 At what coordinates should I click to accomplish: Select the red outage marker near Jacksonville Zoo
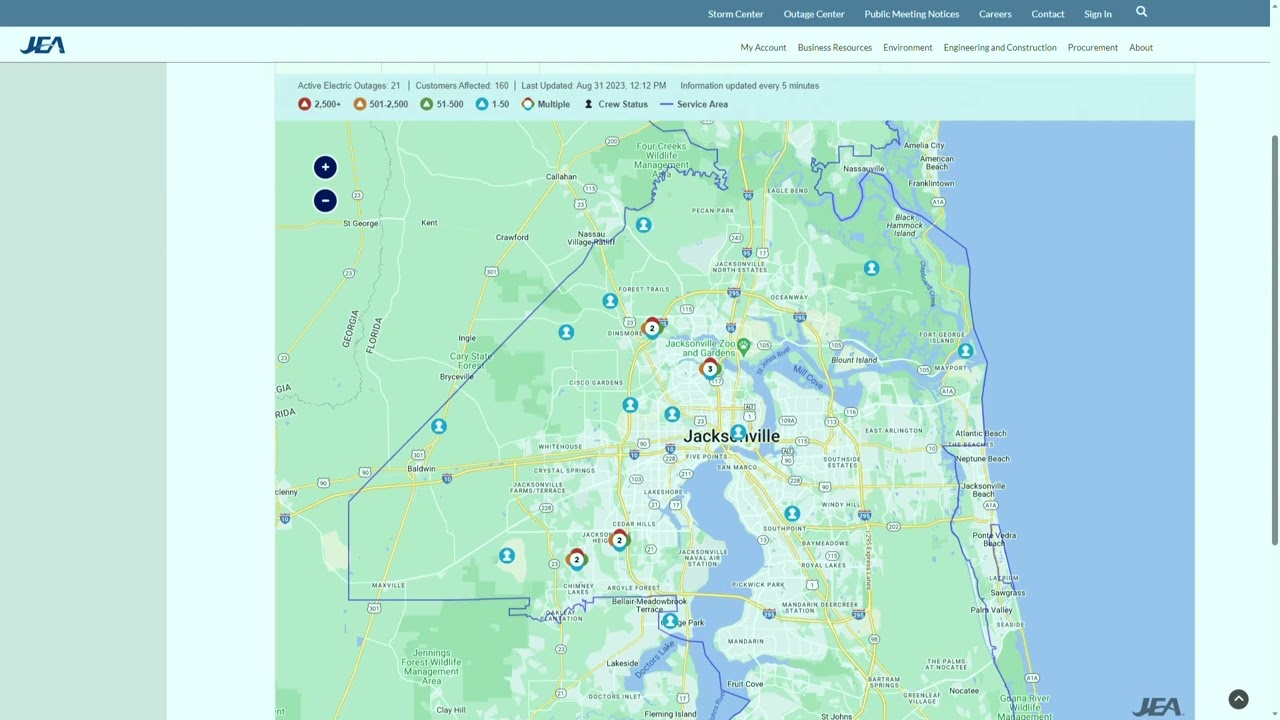point(652,327)
